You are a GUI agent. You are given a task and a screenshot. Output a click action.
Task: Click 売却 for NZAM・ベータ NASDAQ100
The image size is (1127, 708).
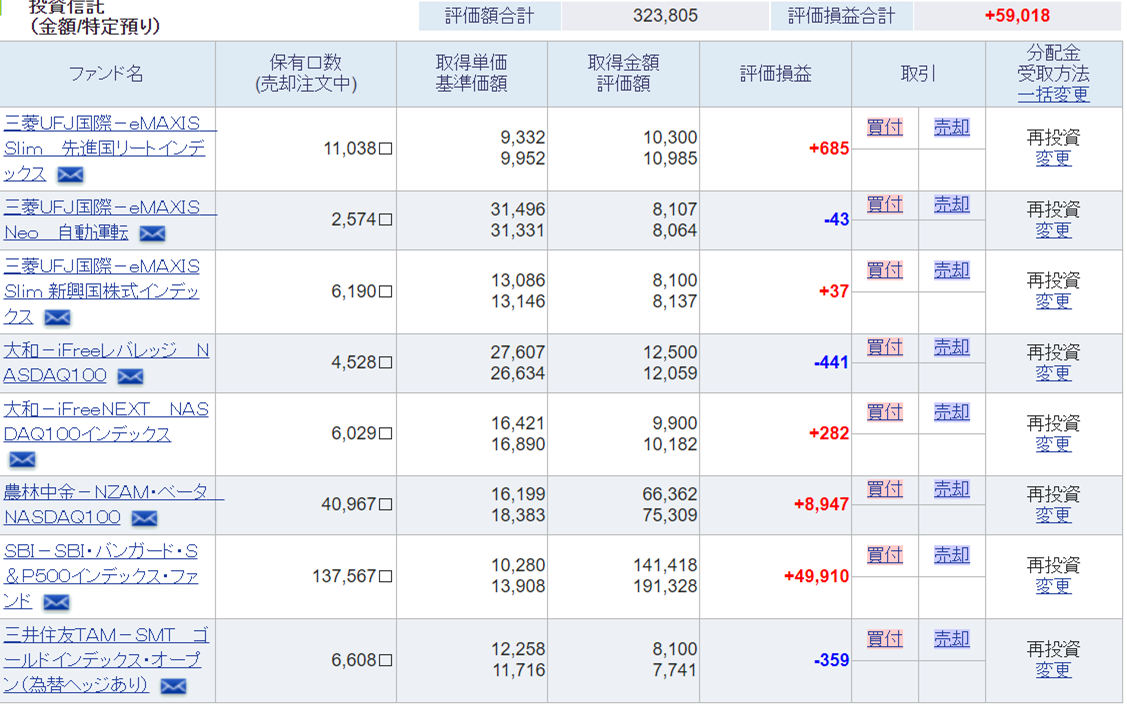(x=951, y=489)
